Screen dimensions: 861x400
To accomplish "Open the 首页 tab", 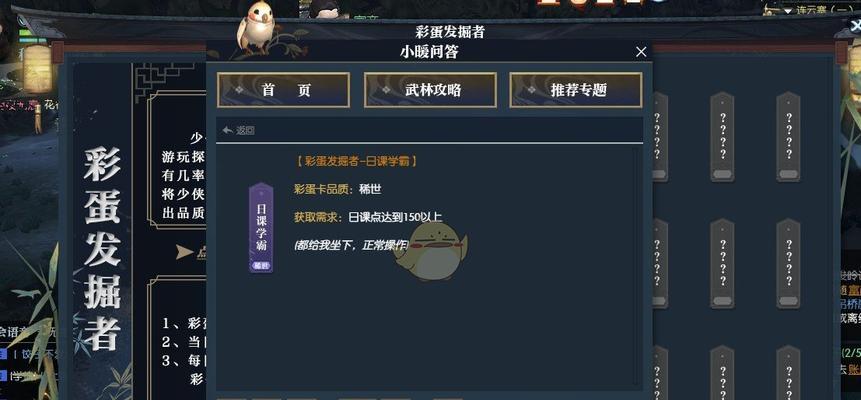I will (x=283, y=90).
